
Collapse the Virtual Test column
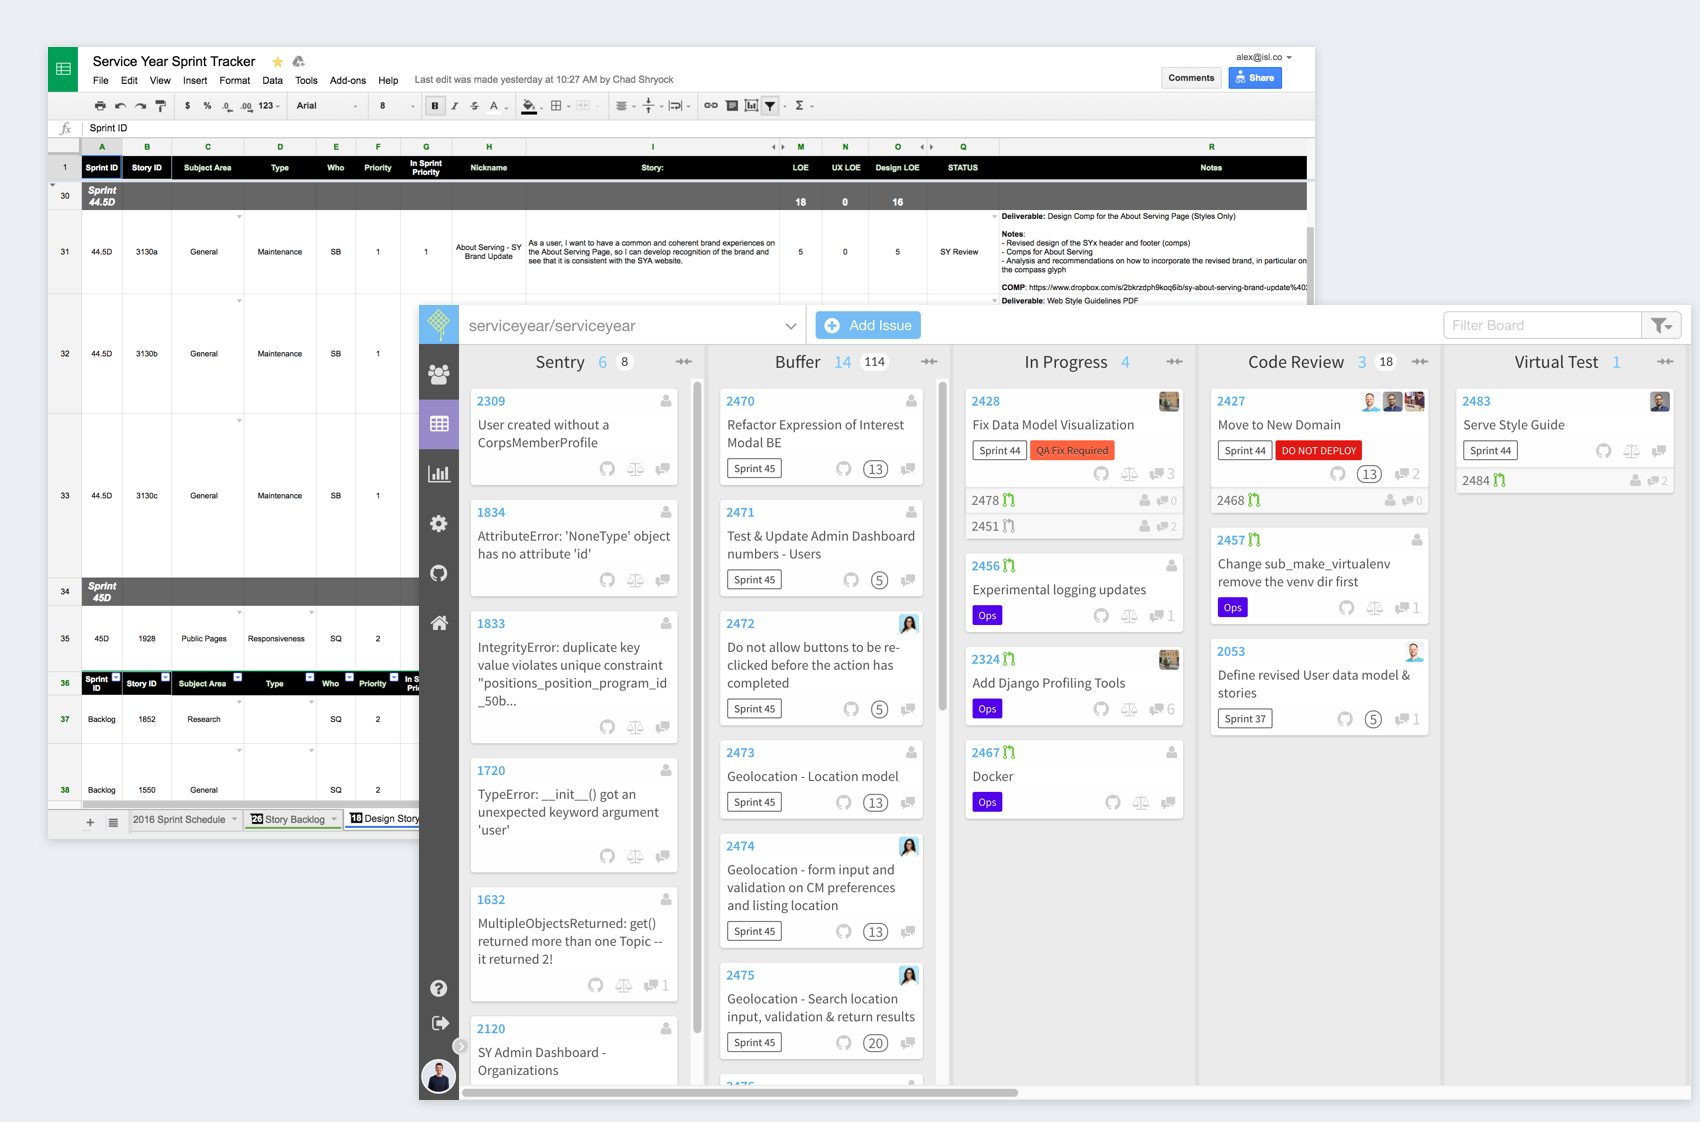pyautogui.click(x=1665, y=362)
